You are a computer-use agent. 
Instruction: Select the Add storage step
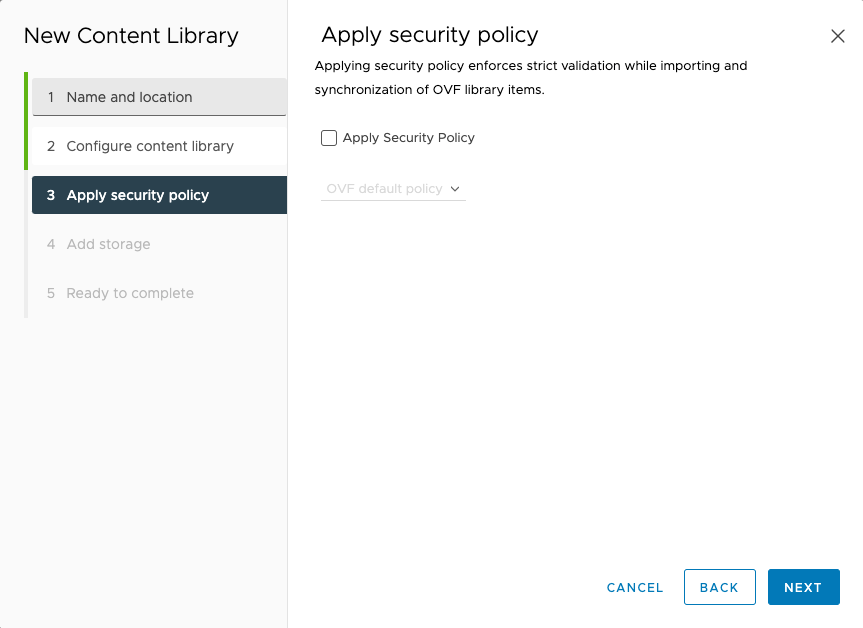point(160,244)
